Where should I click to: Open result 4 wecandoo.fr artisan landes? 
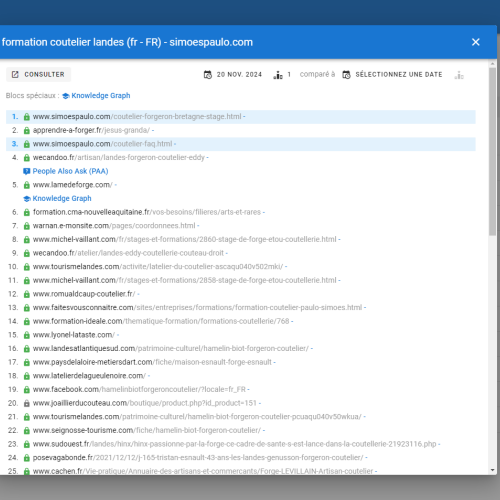click(120, 158)
